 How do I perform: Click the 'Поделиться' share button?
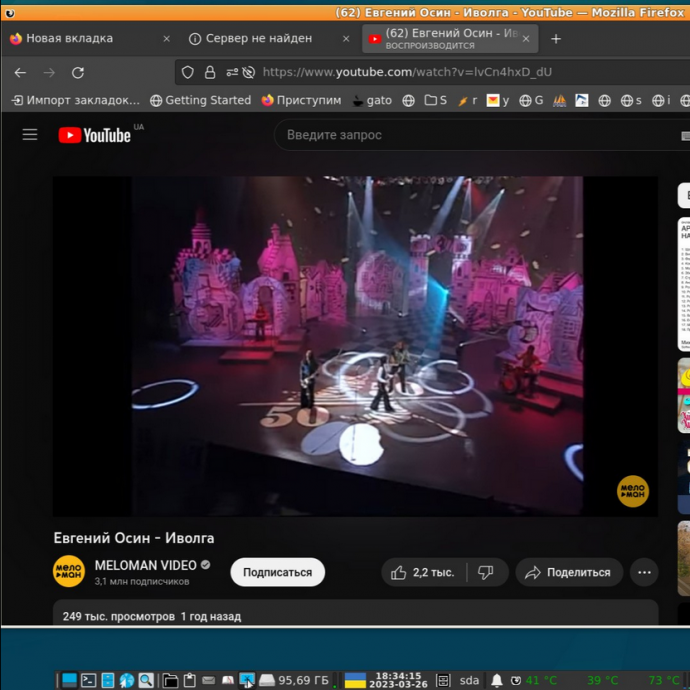pyautogui.click(x=568, y=572)
